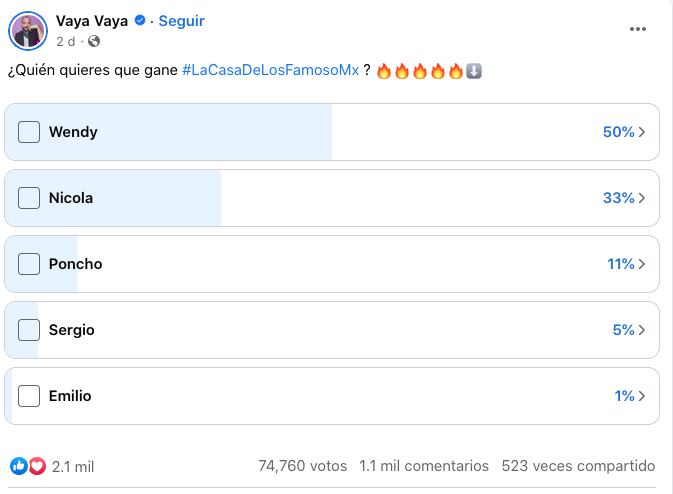673x494 pixels.
Task: Open Vaya Vaya profile picture
Action: click(29, 30)
